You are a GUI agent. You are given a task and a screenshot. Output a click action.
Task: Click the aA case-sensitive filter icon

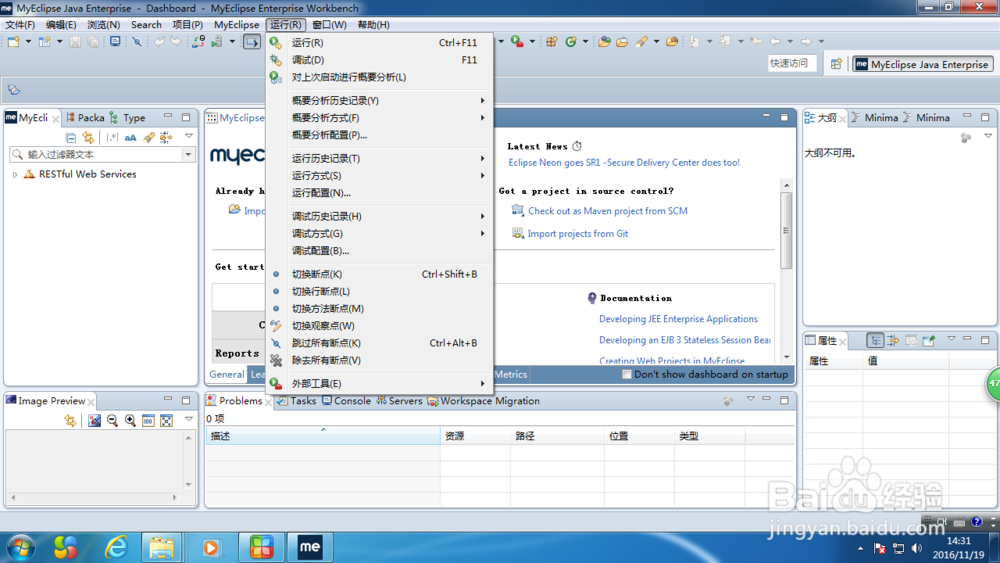point(130,137)
